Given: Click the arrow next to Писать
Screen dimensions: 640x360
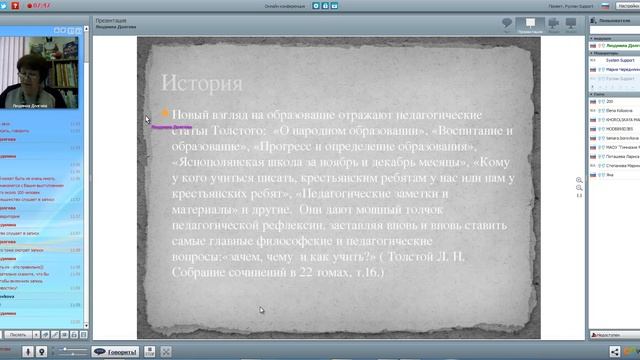Looking at the screenshot, I should point(36,335).
